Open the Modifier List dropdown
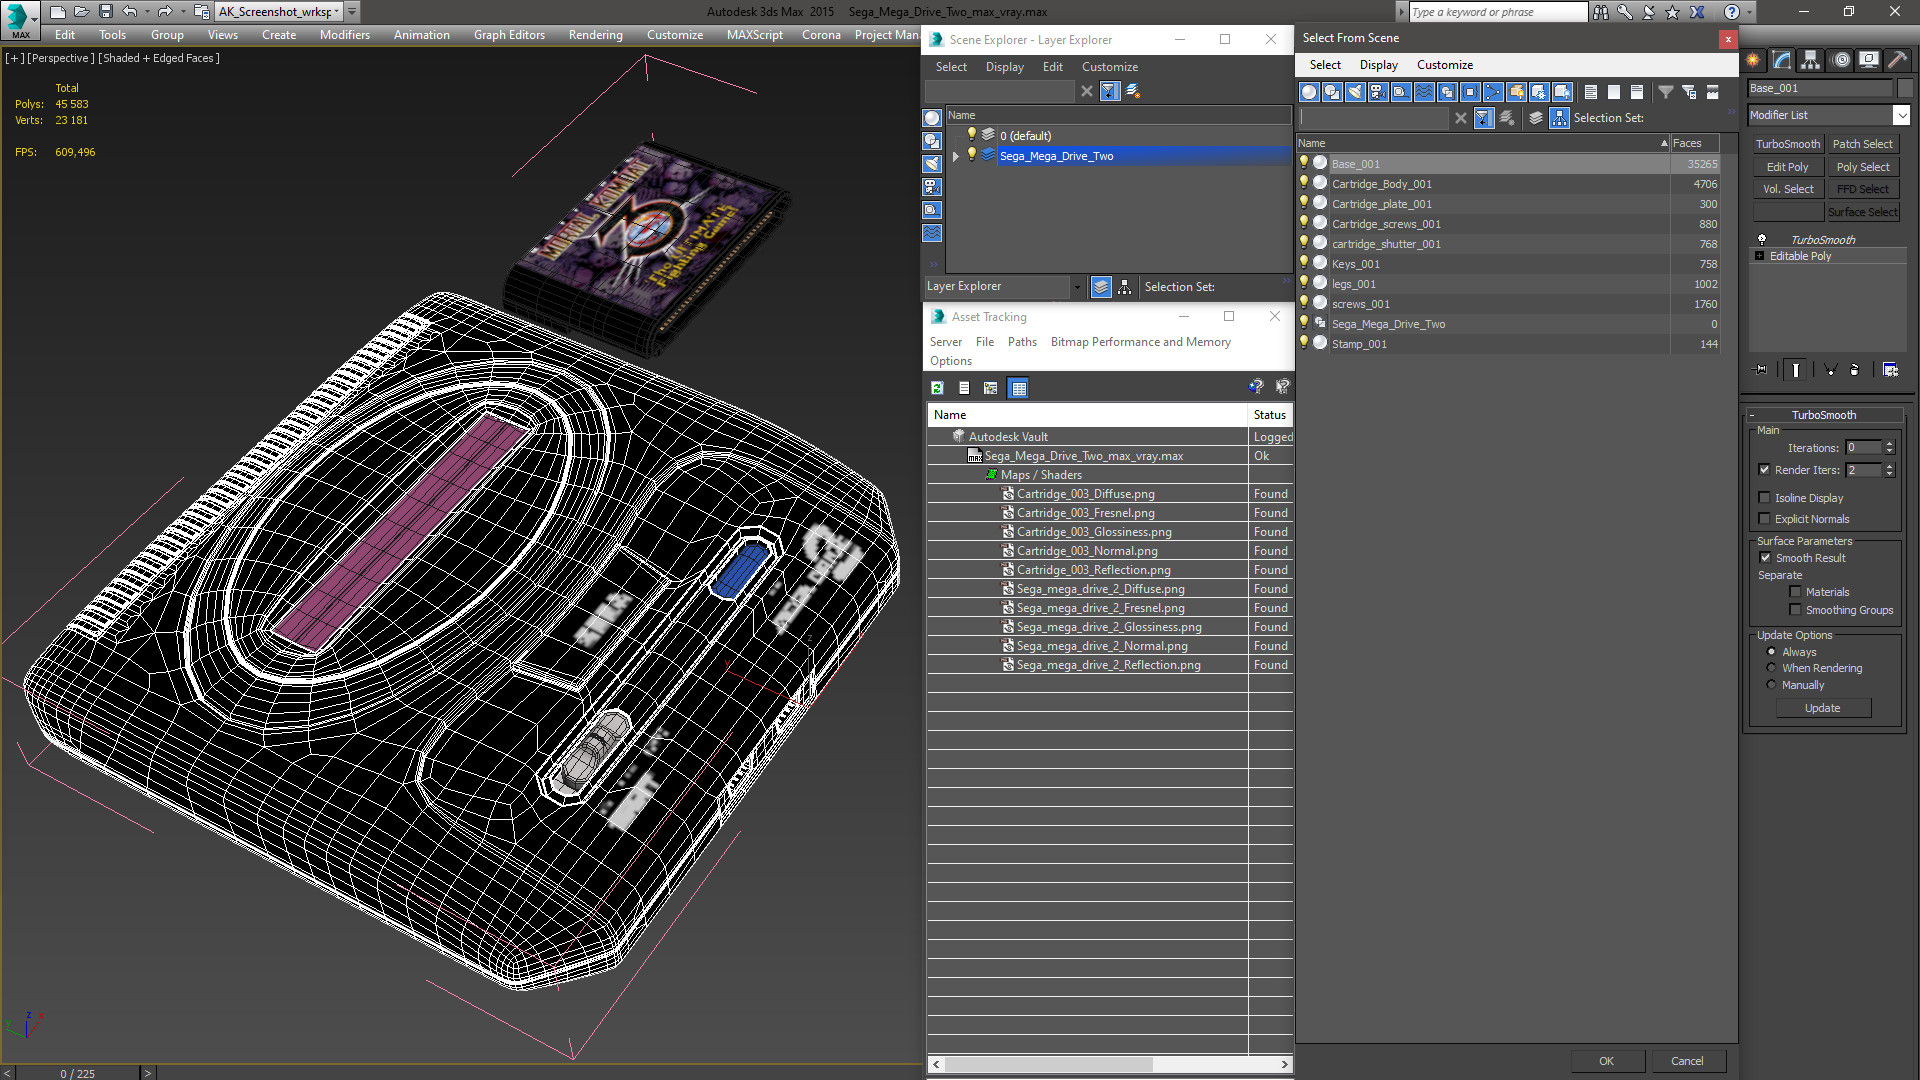 1901,115
